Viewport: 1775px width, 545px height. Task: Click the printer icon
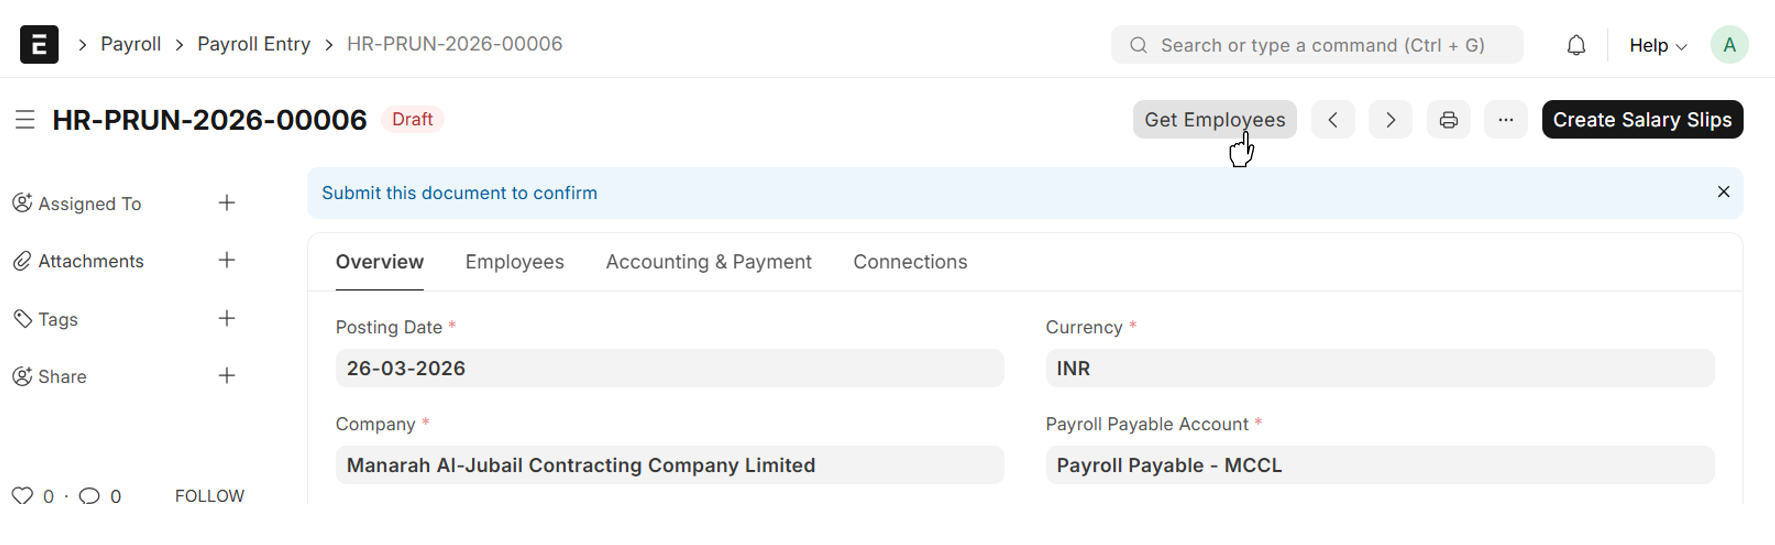click(x=1448, y=120)
